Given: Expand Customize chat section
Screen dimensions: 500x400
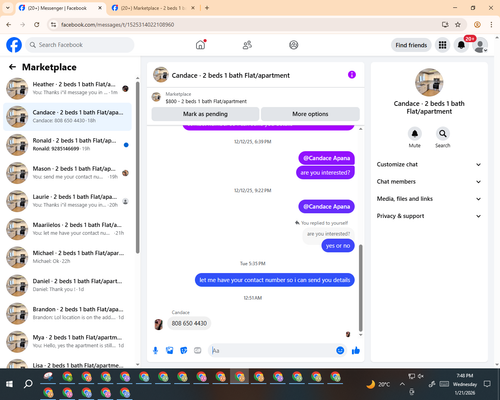Looking at the screenshot, I should [x=429, y=164].
